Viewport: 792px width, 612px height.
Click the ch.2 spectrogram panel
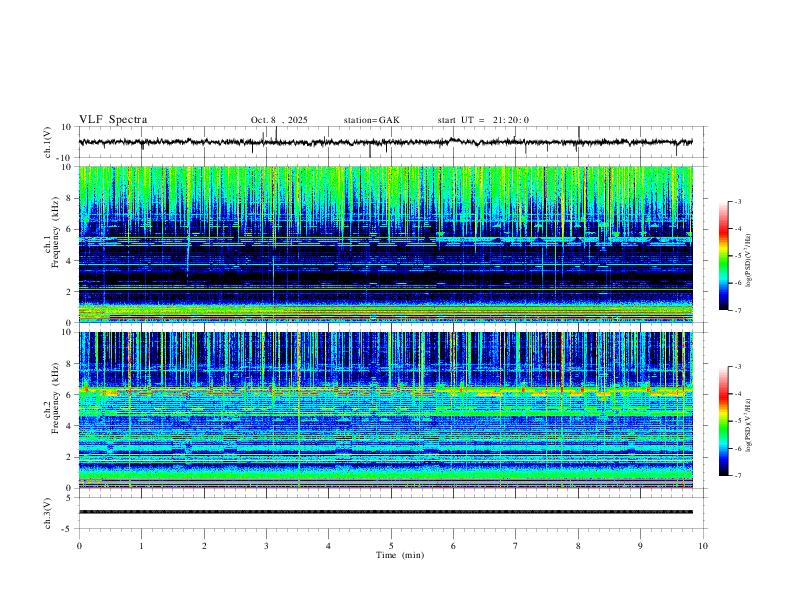tap(385, 410)
